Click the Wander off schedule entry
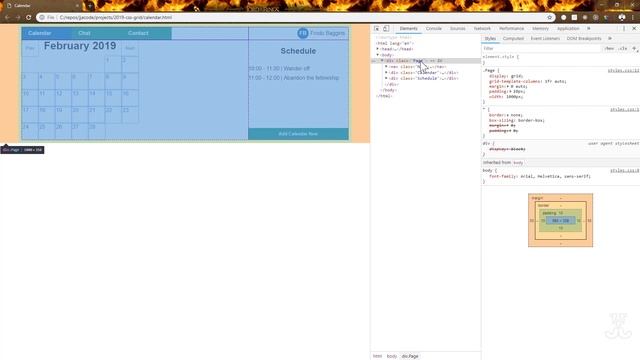Image resolution: width=640 pixels, height=360 pixels. (x=280, y=69)
